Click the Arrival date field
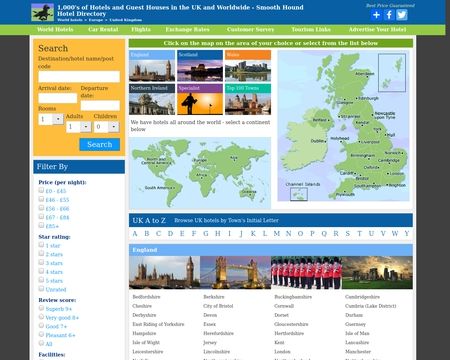This screenshot has height=360, width=450. 58,98
